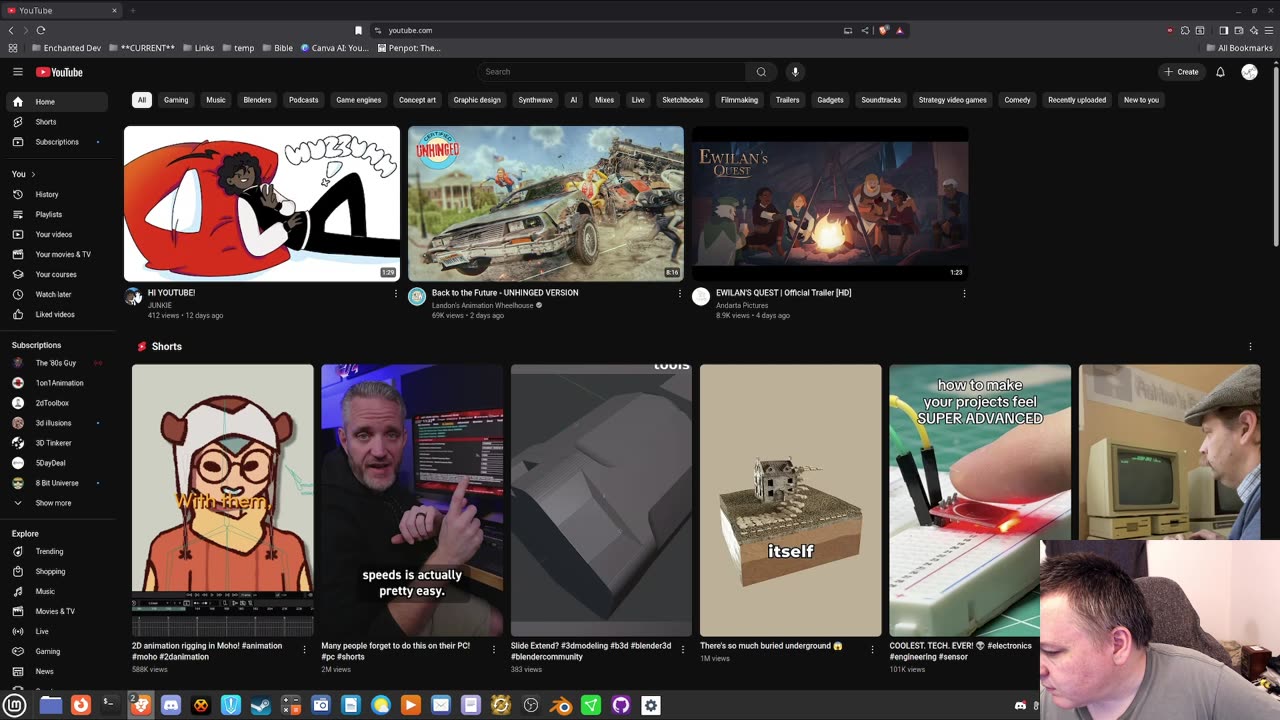This screenshot has height=720, width=1280.
Task: Reload the page
Action: pos(41,30)
